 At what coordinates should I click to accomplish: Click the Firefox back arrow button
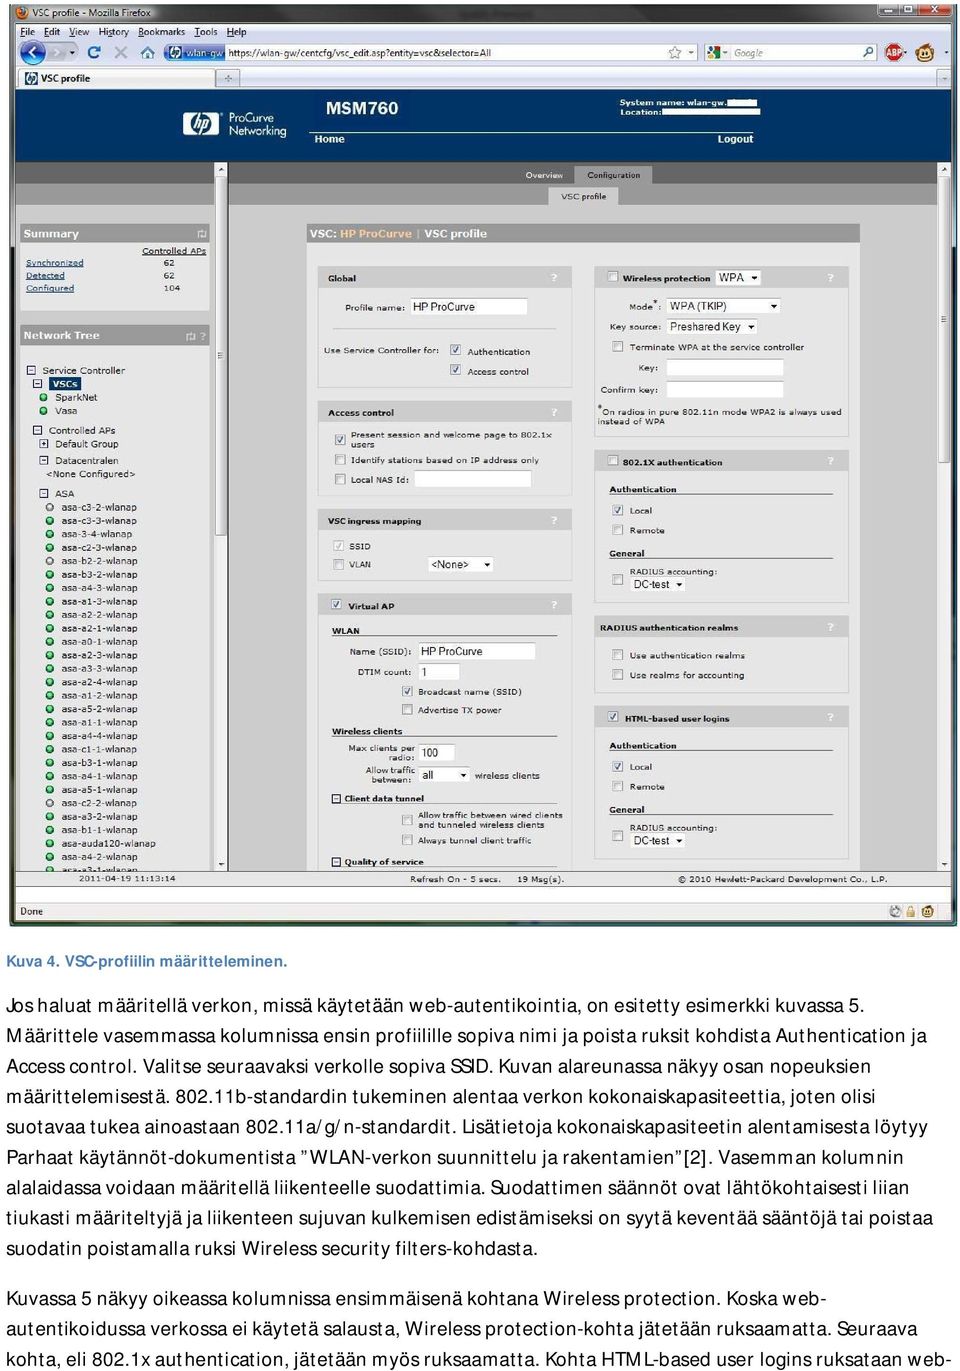point(32,53)
